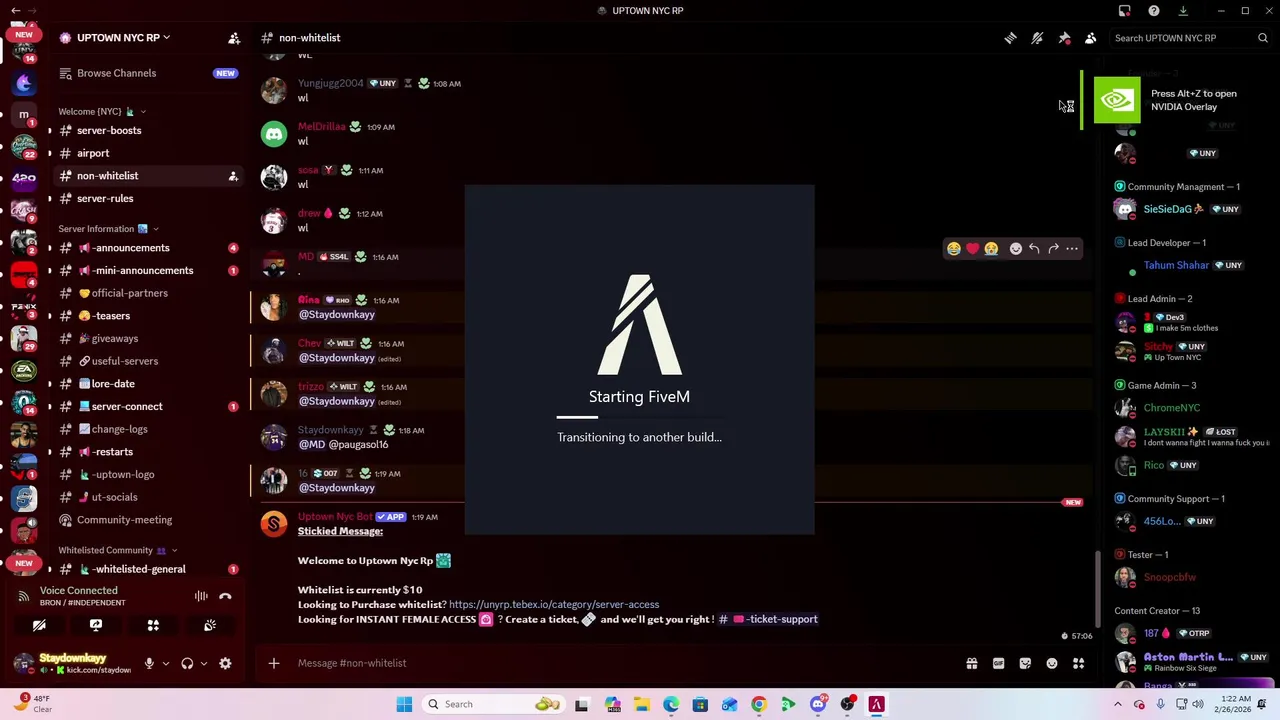Open the -whitelisted-general channel
The image size is (1280, 720).
pos(139,569)
